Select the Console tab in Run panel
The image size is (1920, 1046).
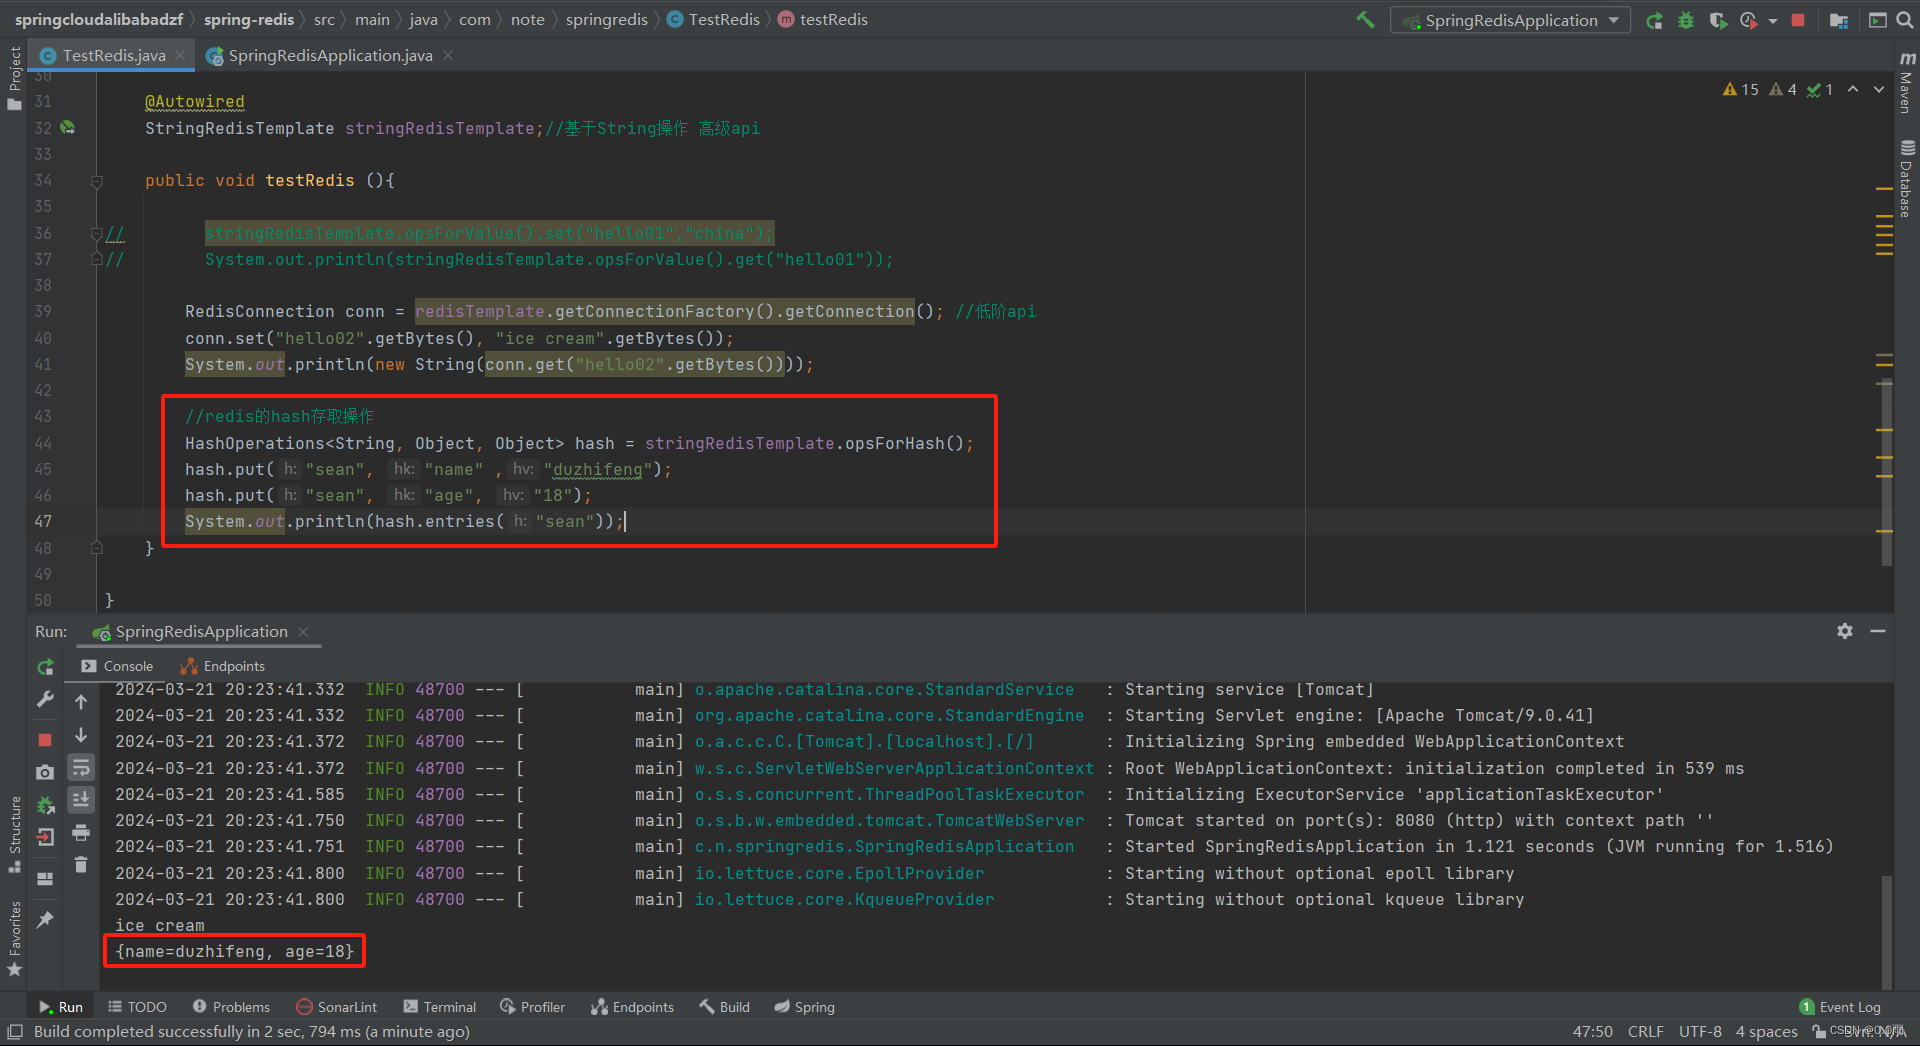pyautogui.click(x=117, y=666)
